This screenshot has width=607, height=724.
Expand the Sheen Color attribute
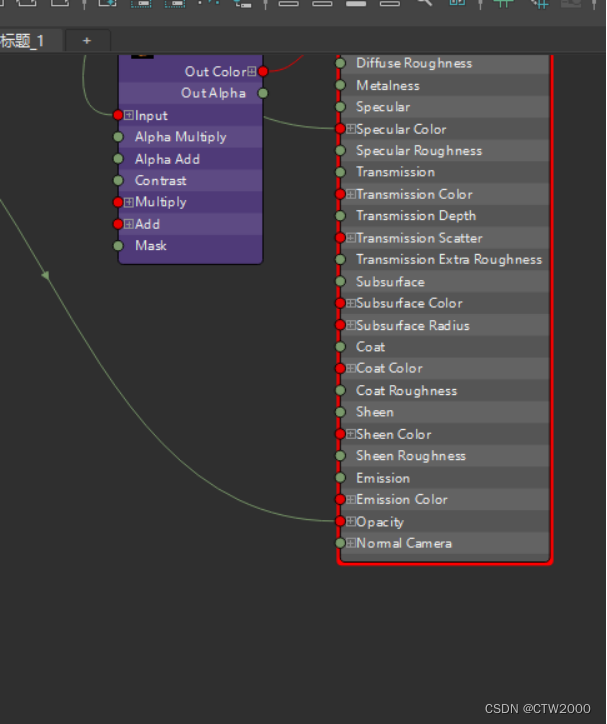point(351,434)
